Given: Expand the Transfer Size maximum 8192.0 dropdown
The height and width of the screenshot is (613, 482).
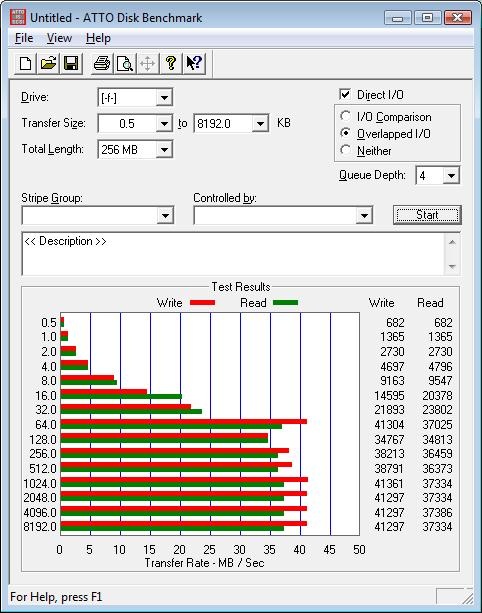Looking at the screenshot, I should point(260,124).
